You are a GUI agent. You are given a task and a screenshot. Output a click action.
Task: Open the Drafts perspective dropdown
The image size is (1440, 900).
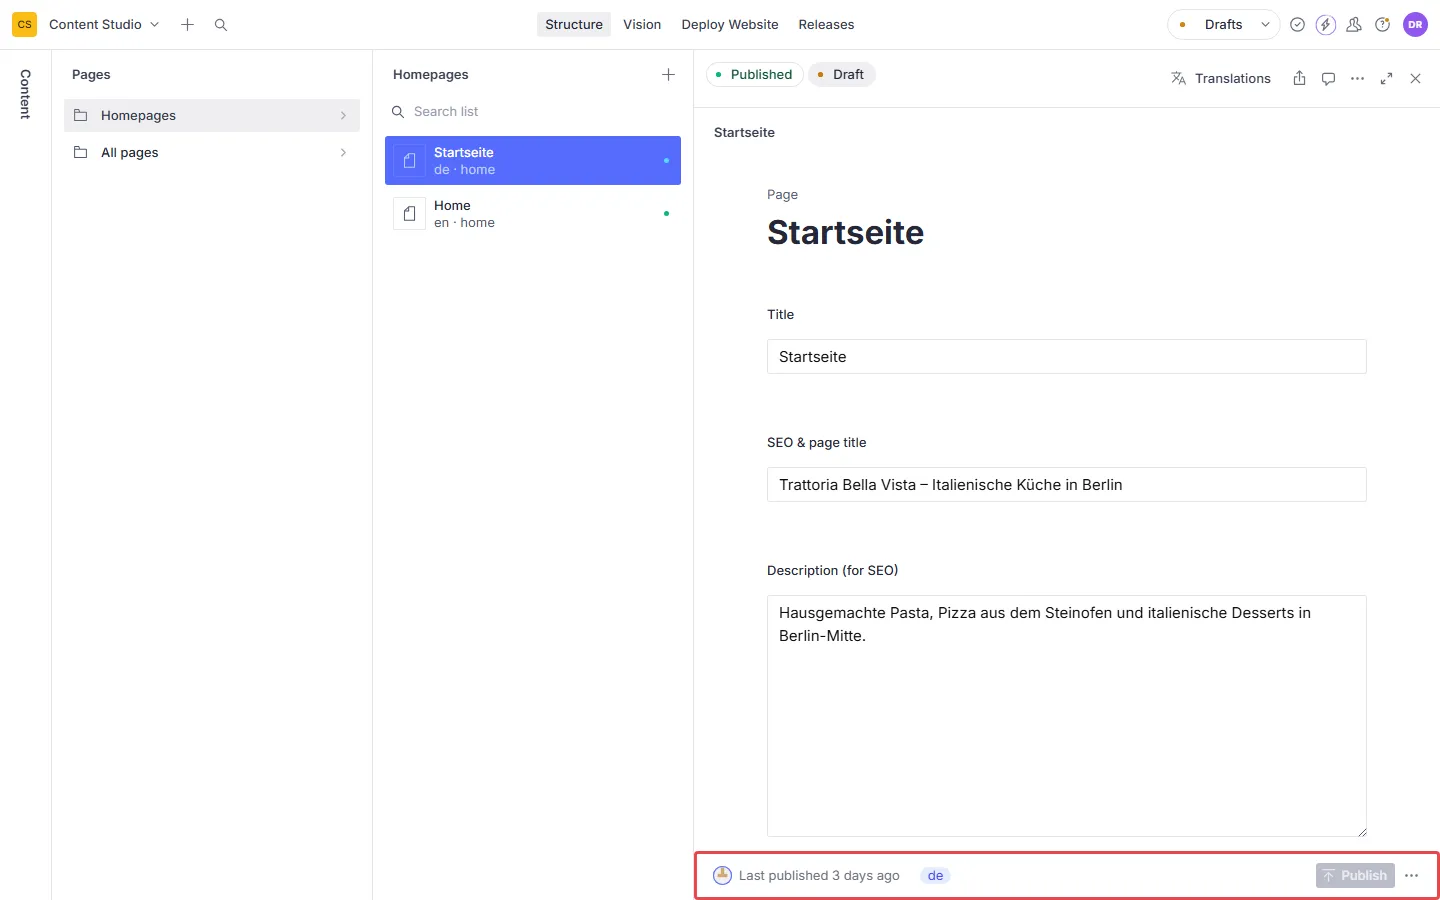point(1224,24)
